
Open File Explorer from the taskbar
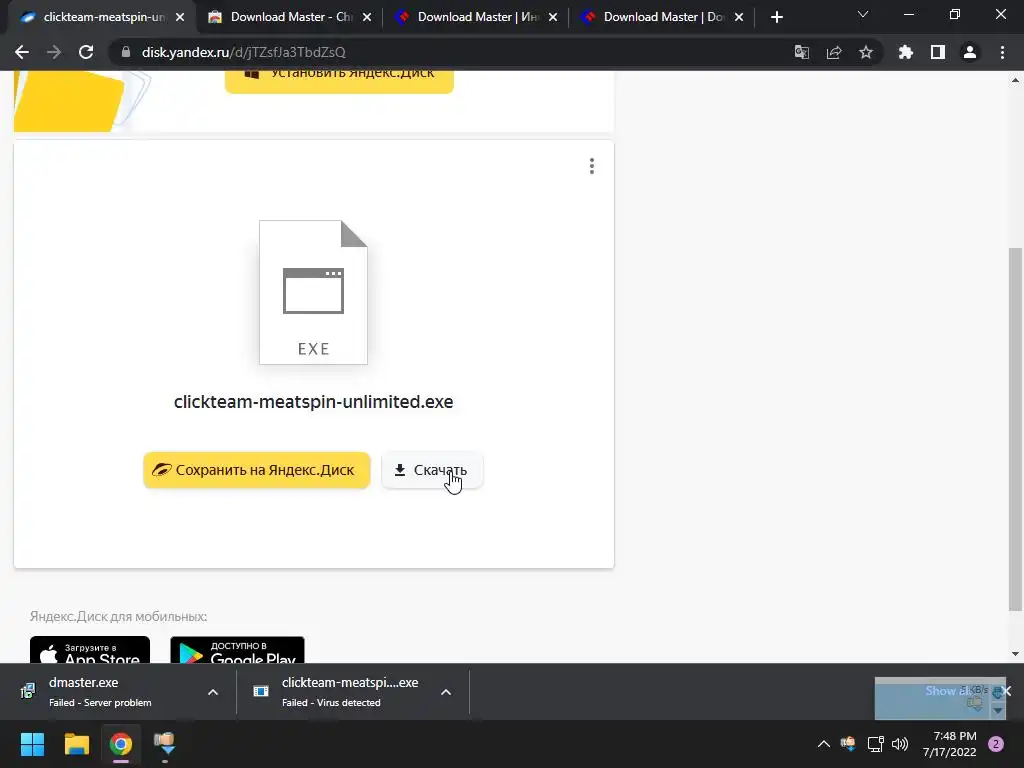(76, 744)
